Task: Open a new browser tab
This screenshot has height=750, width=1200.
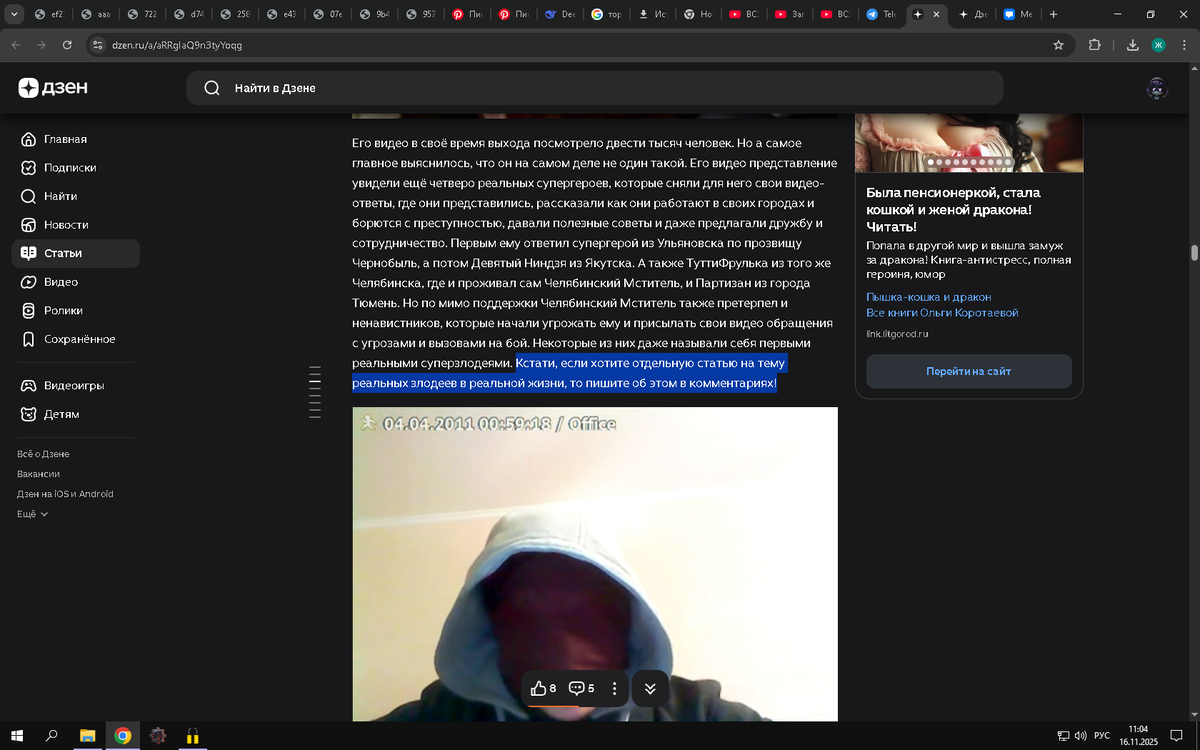Action: pos(1053,14)
